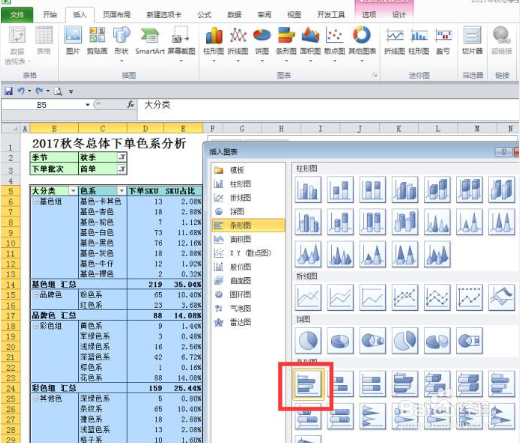Viewport: 521px width, 443px height.
Task: Select the basic Line chart thumbnail
Action: coord(308,297)
